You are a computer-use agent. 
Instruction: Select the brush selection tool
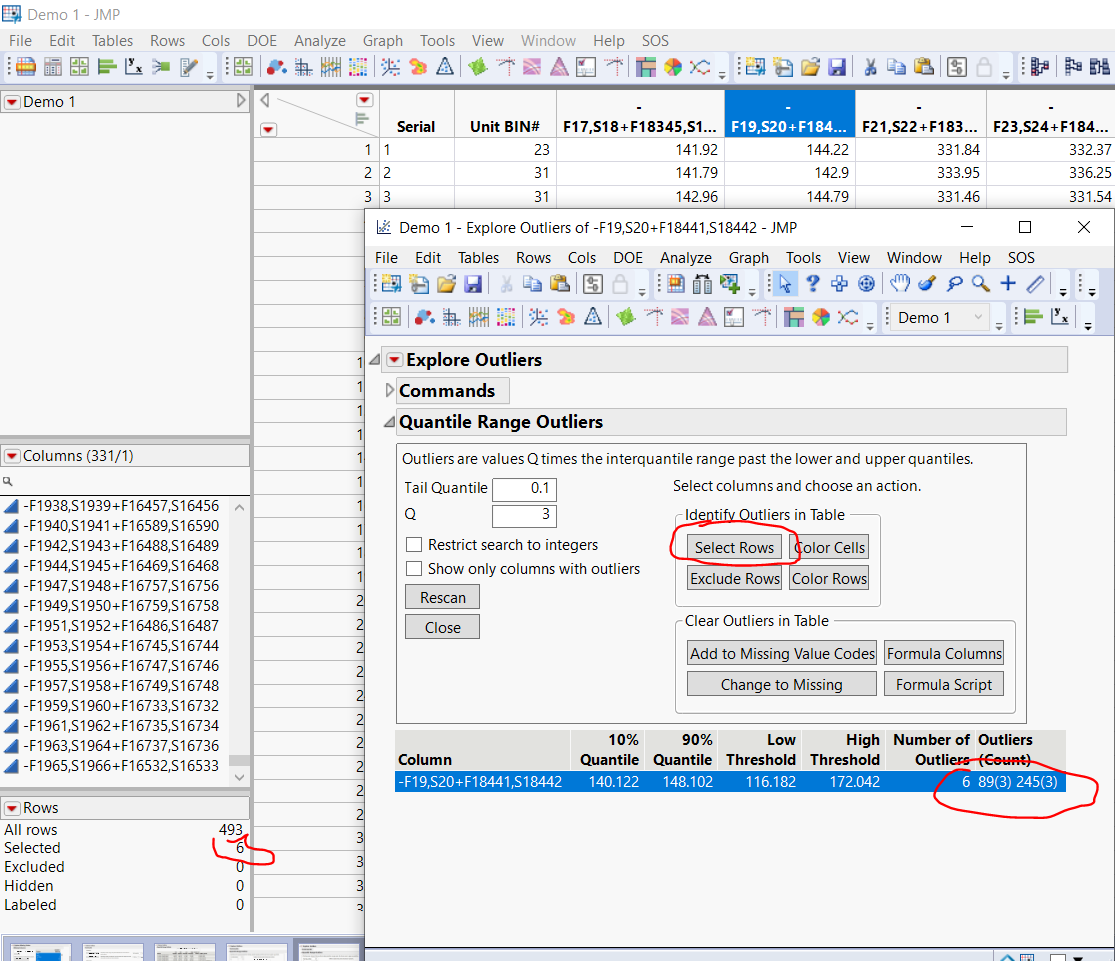click(x=925, y=283)
